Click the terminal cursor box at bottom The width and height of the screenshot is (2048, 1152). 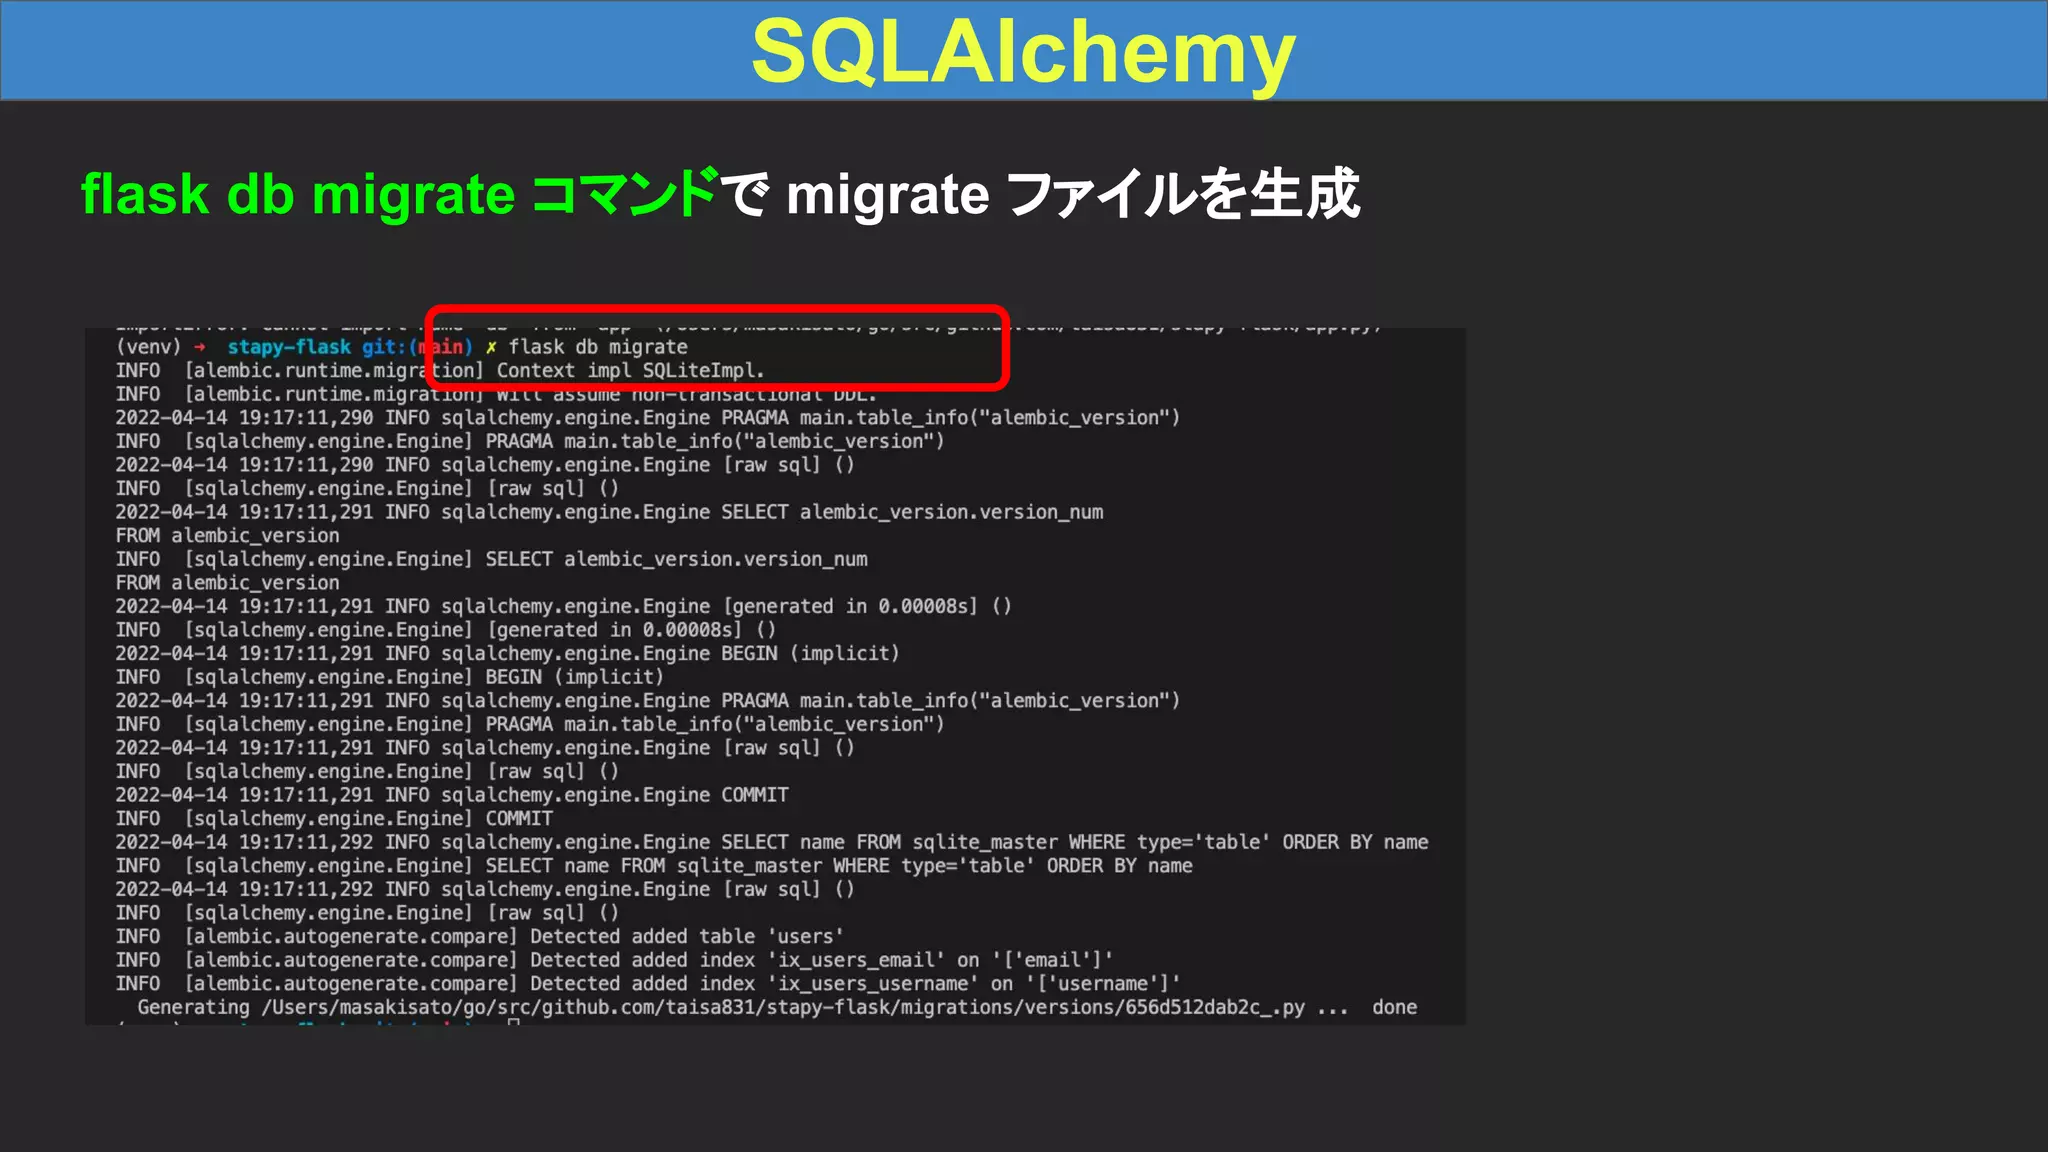click(x=513, y=1021)
